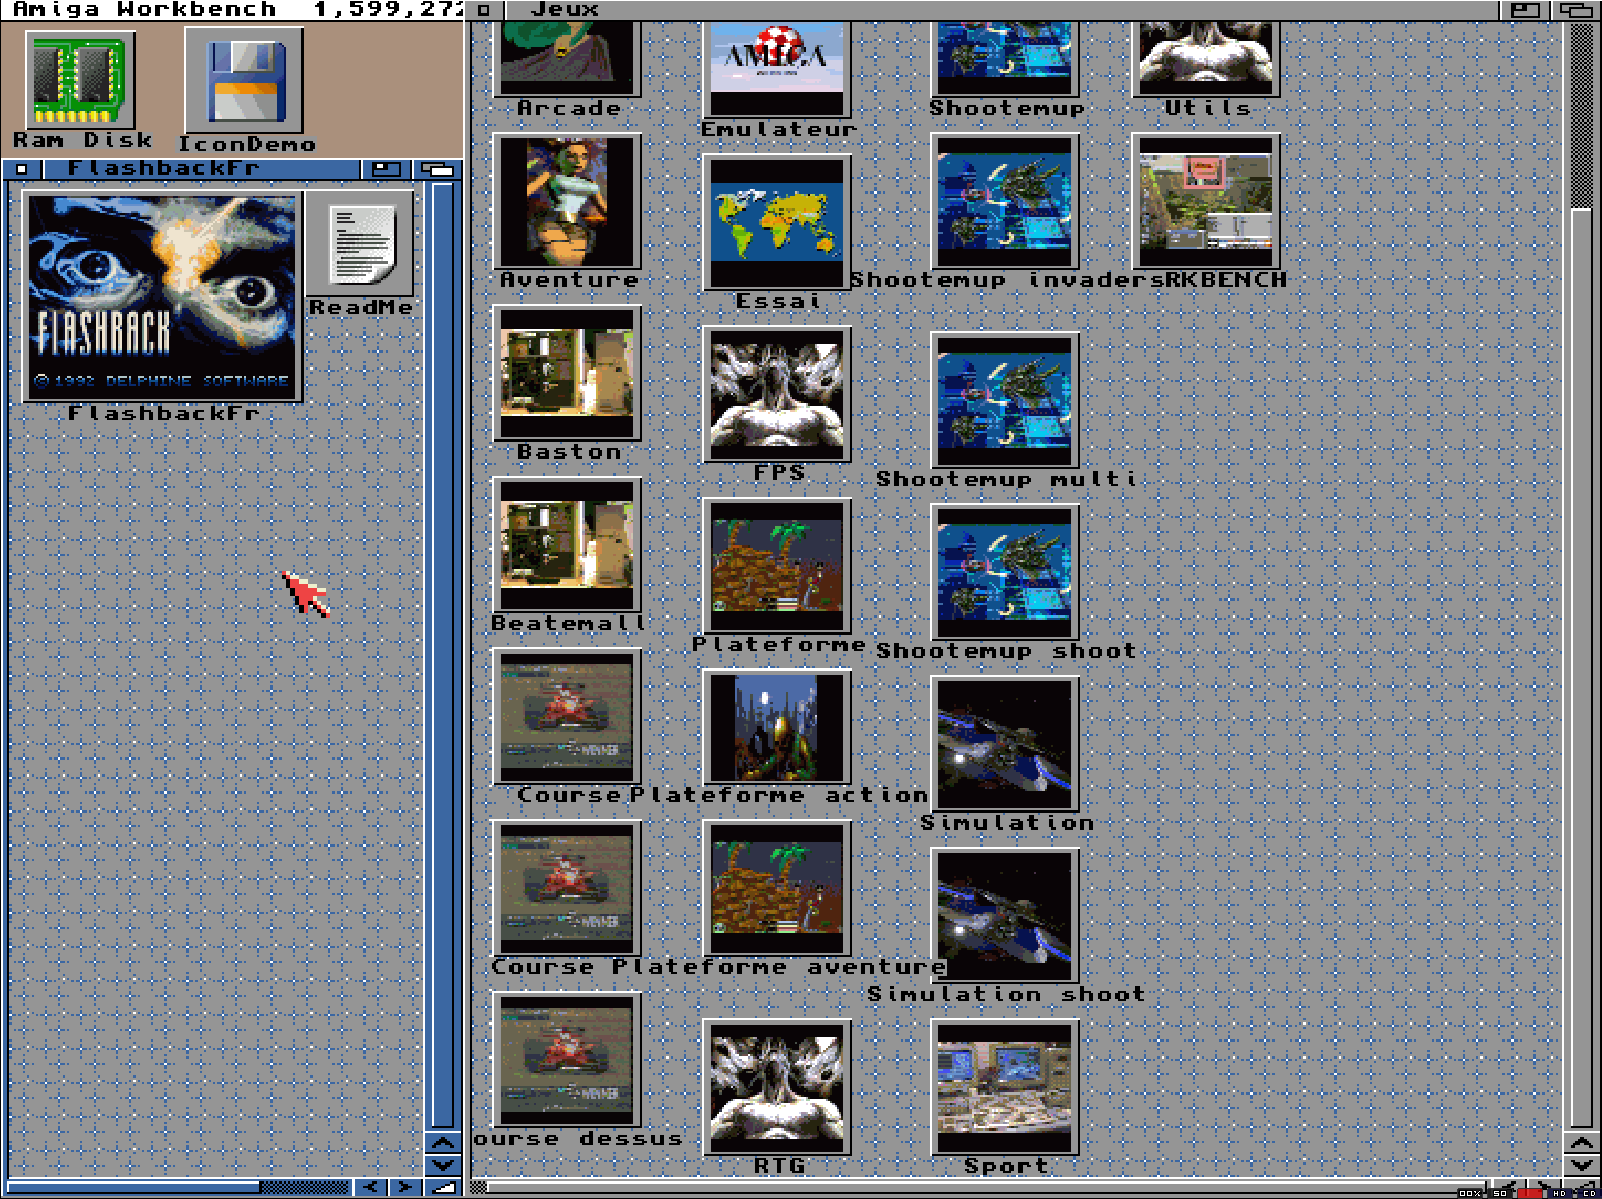Open the Sport drawer icon

(1005, 1087)
